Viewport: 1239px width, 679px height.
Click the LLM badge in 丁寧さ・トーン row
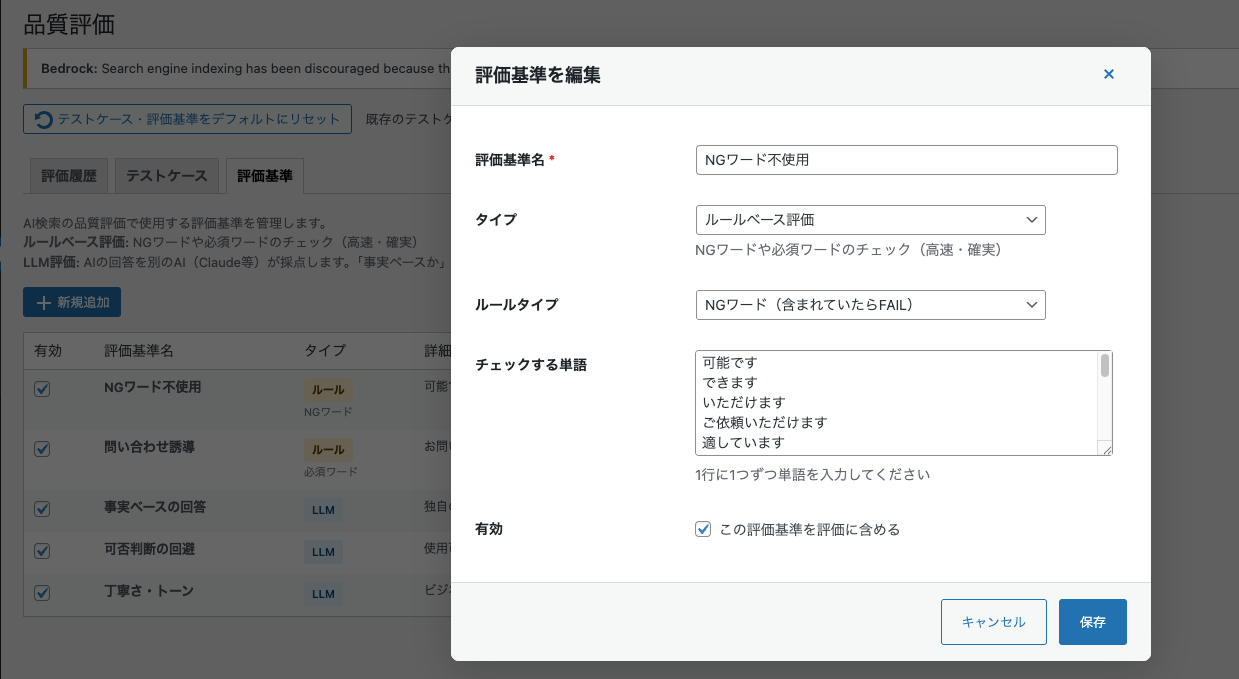pos(323,594)
